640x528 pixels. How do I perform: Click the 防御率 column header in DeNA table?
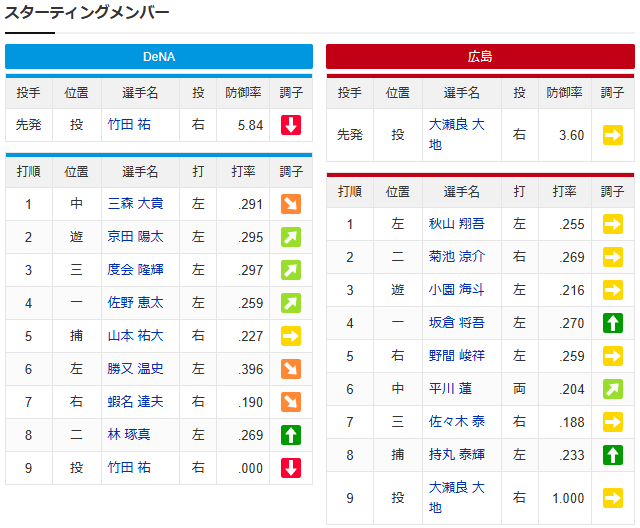pyautogui.click(x=243, y=93)
